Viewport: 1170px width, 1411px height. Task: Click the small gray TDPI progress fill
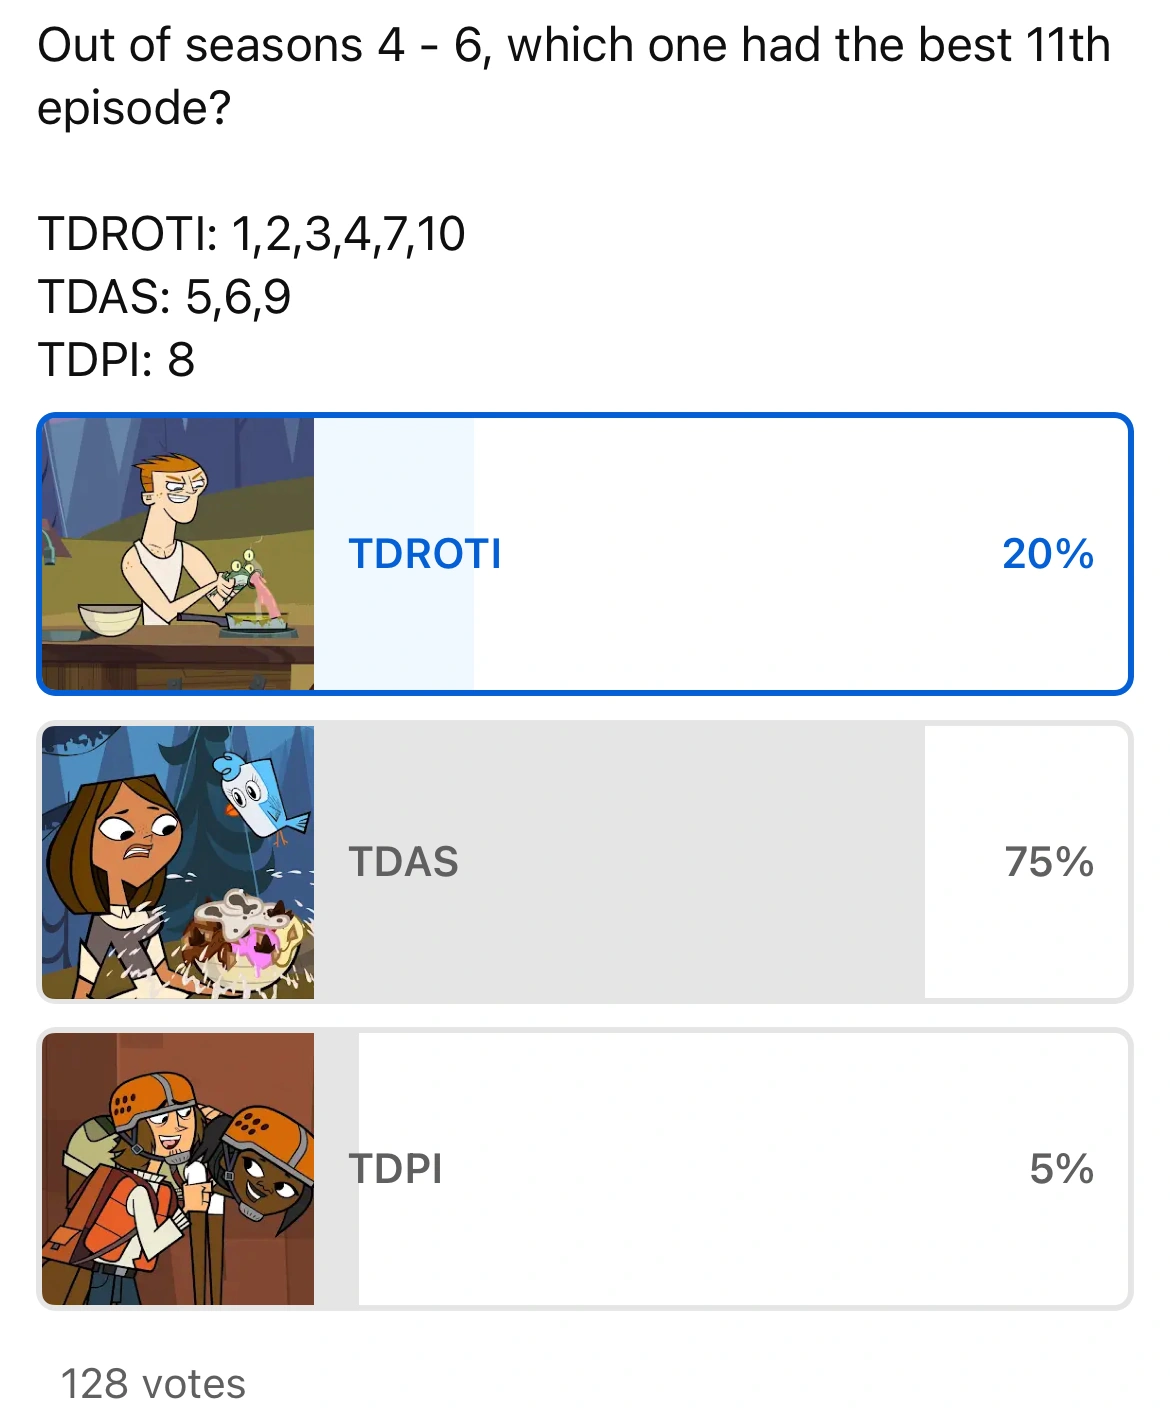tap(336, 1240)
